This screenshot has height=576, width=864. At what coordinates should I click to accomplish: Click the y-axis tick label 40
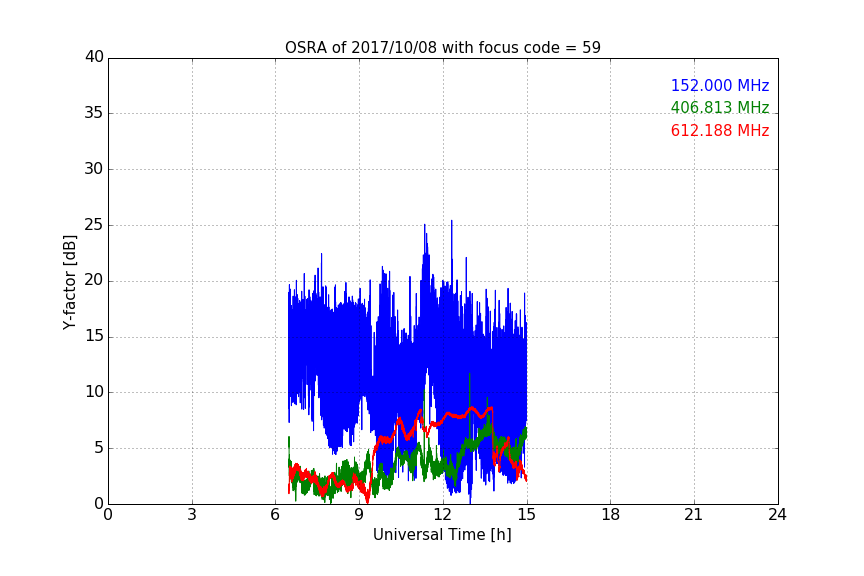(94, 57)
